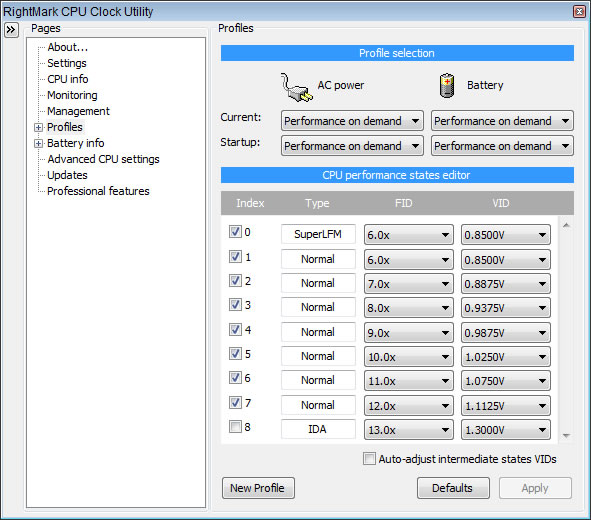Click the states list scroll down arrow
The height and width of the screenshot is (520, 591).
[x=566, y=436]
